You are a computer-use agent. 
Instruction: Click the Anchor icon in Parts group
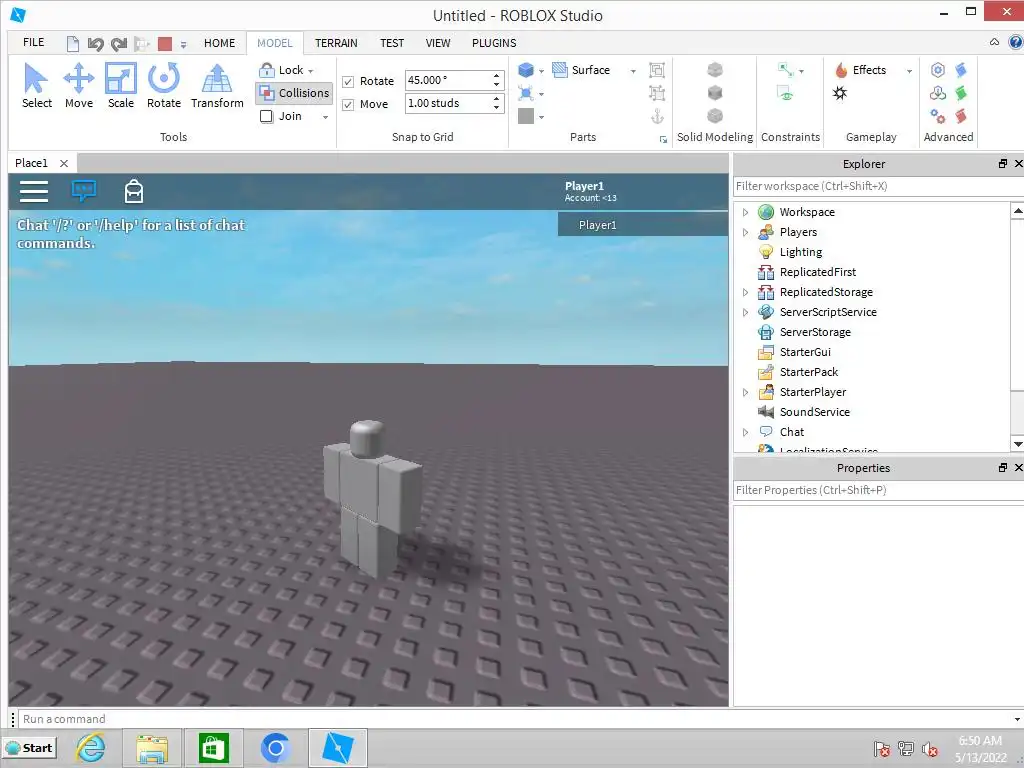pyautogui.click(x=657, y=116)
